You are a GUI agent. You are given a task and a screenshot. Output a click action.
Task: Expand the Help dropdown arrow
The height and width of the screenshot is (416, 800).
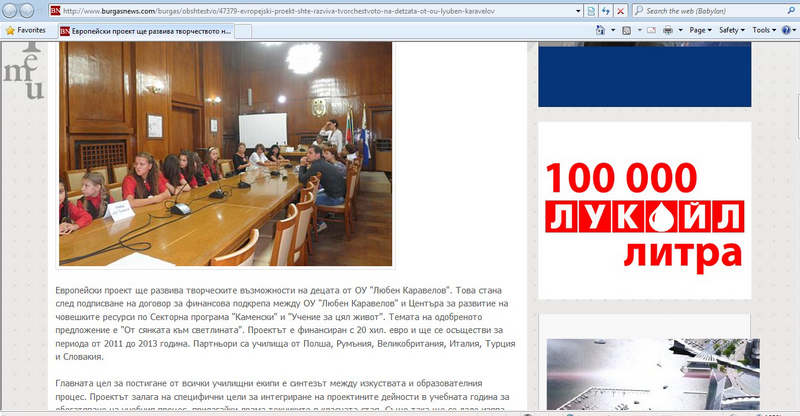point(795,30)
